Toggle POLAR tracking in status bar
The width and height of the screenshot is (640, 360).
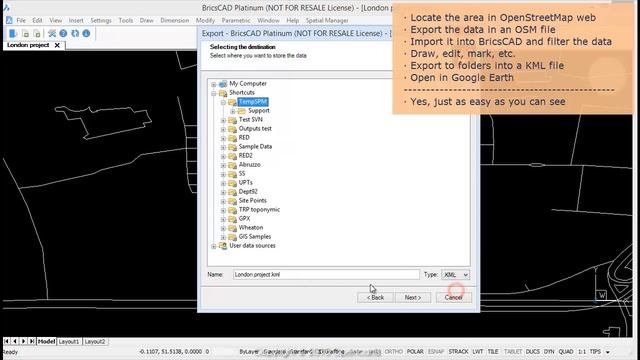click(415, 351)
